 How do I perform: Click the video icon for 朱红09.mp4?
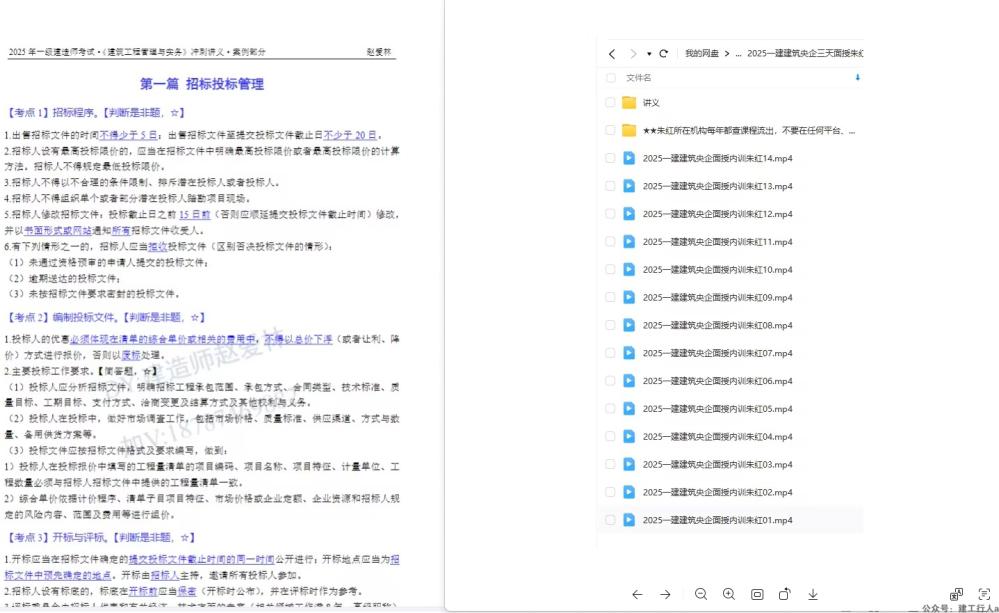coord(629,298)
